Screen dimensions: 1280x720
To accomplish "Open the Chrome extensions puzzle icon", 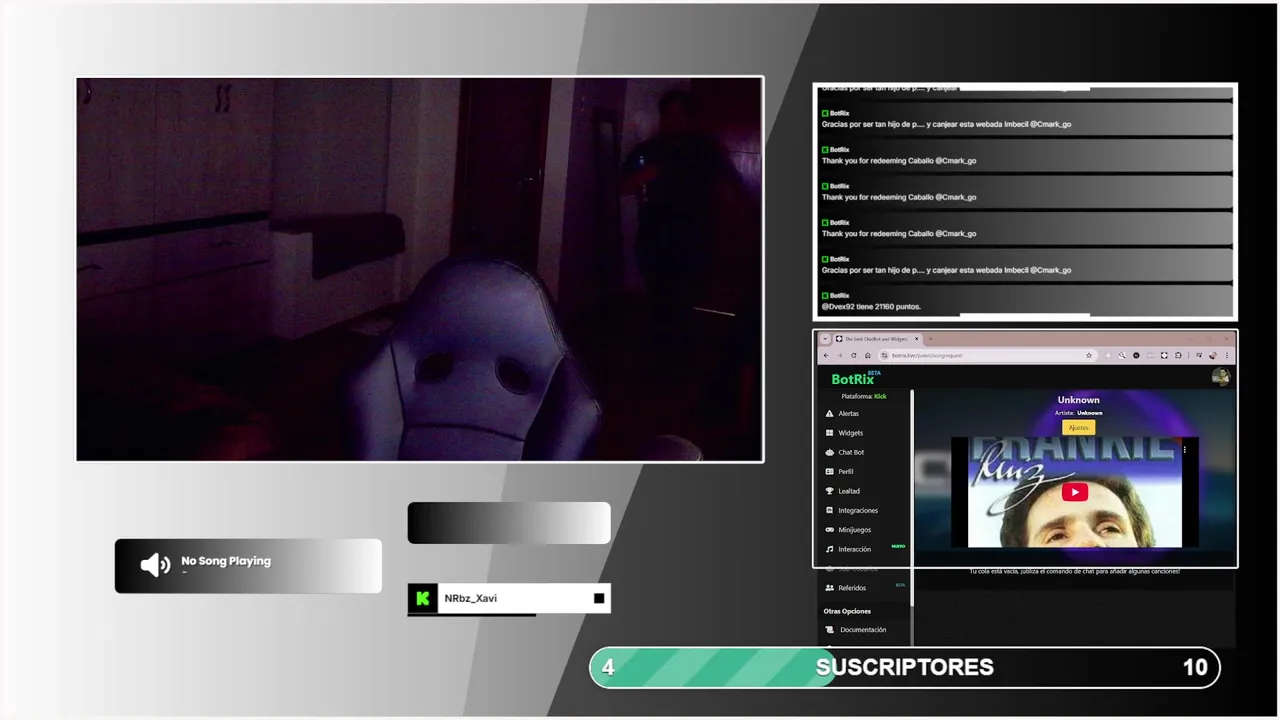I will tap(1179, 355).
